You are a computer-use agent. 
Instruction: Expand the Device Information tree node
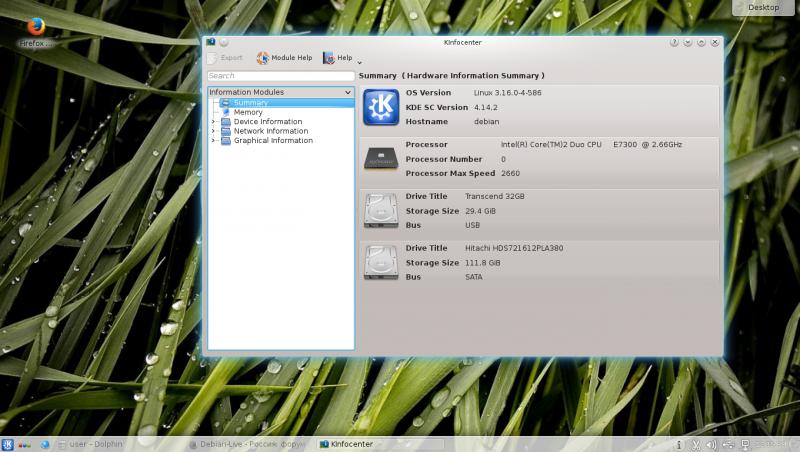(x=213, y=122)
